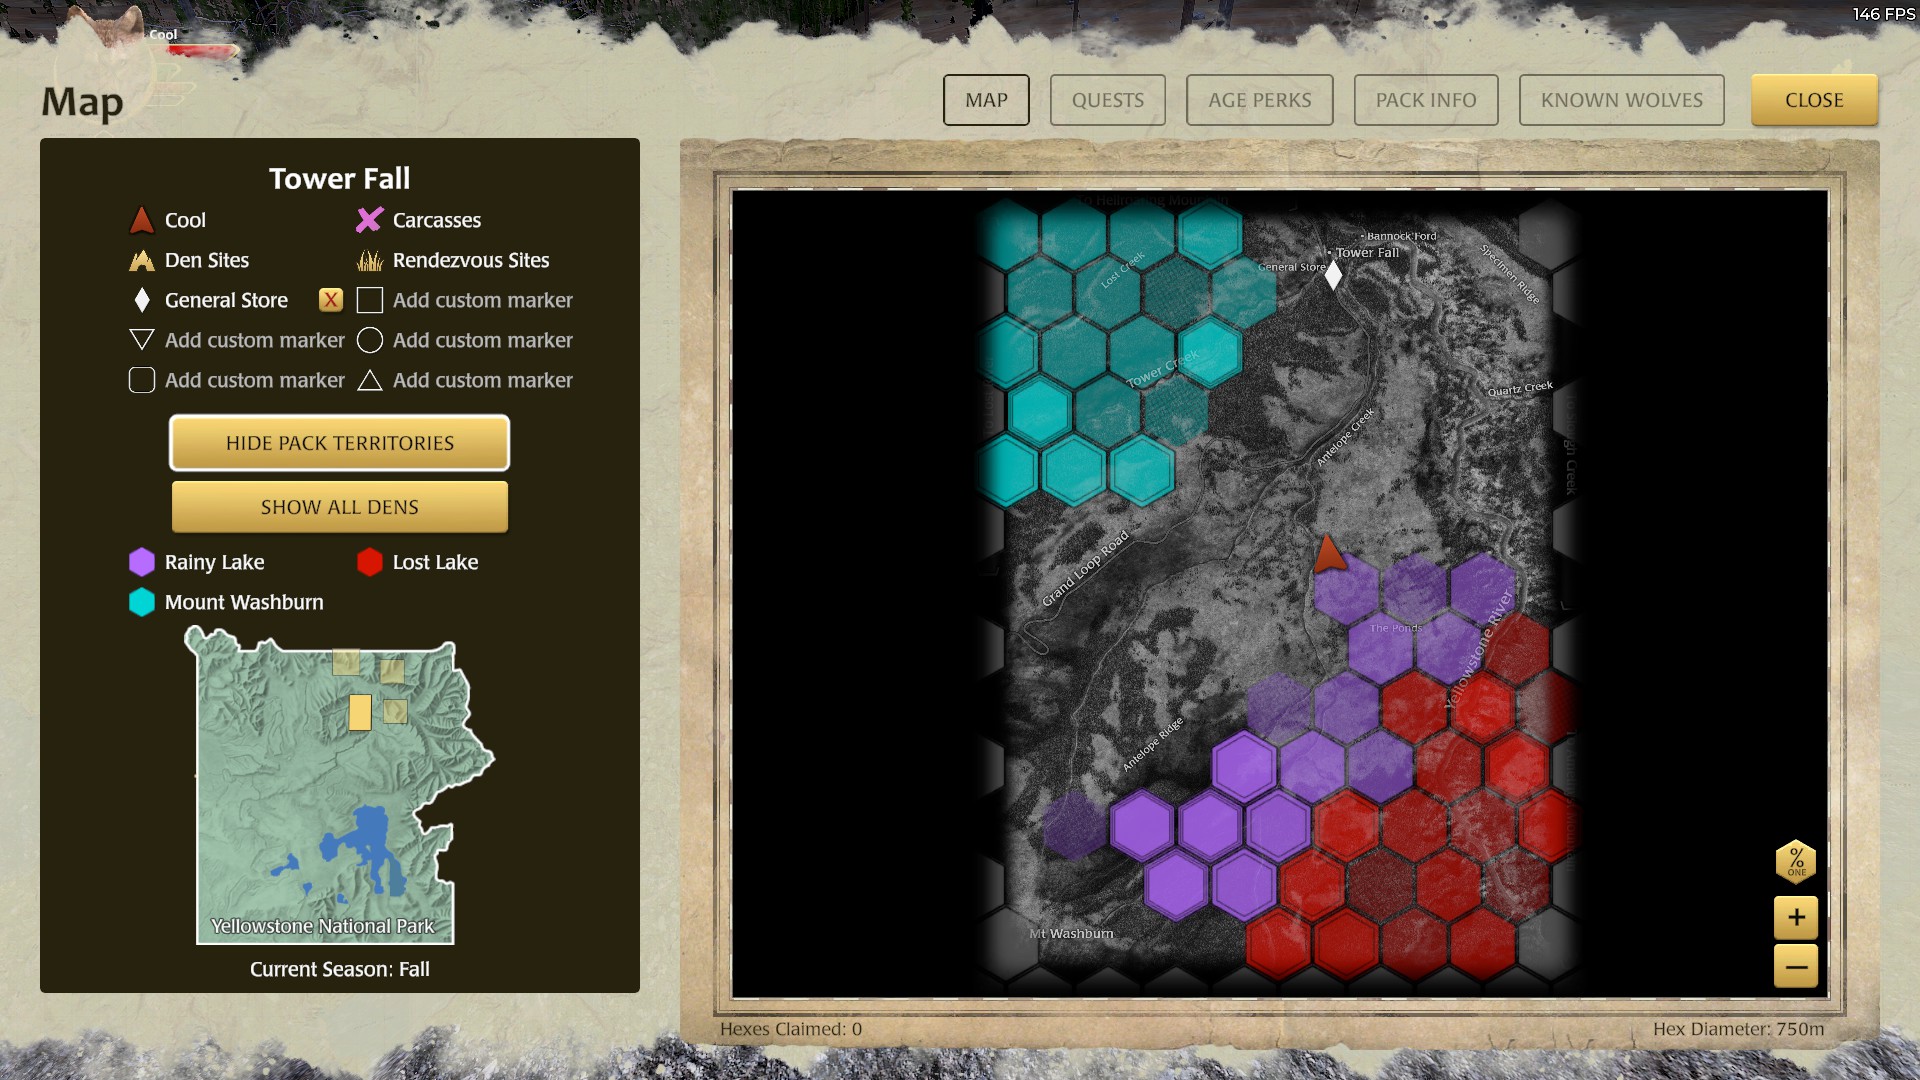This screenshot has width=1920, height=1080.
Task: View the Known Wolves tab
Action: coord(1621,100)
